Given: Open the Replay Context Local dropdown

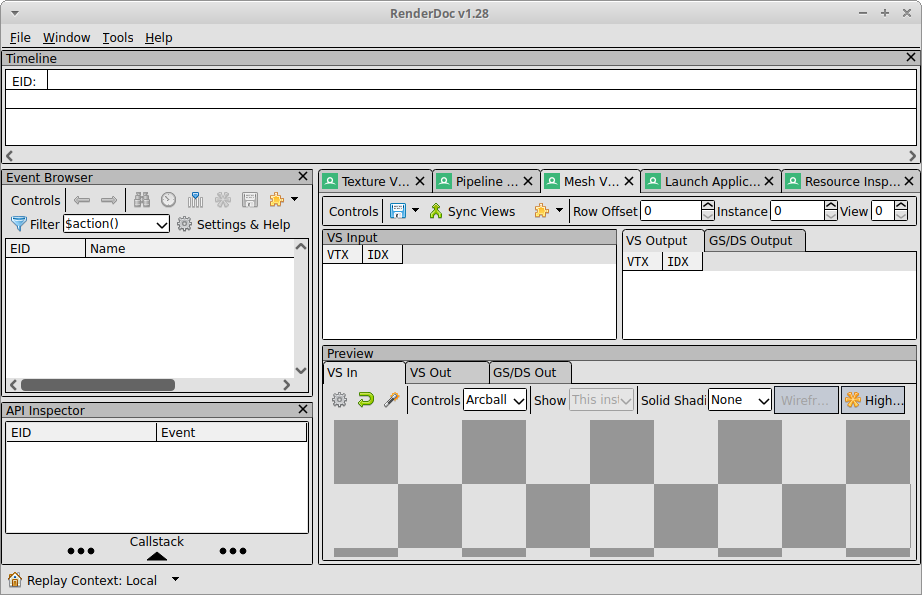Looking at the screenshot, I should [175, 579].
